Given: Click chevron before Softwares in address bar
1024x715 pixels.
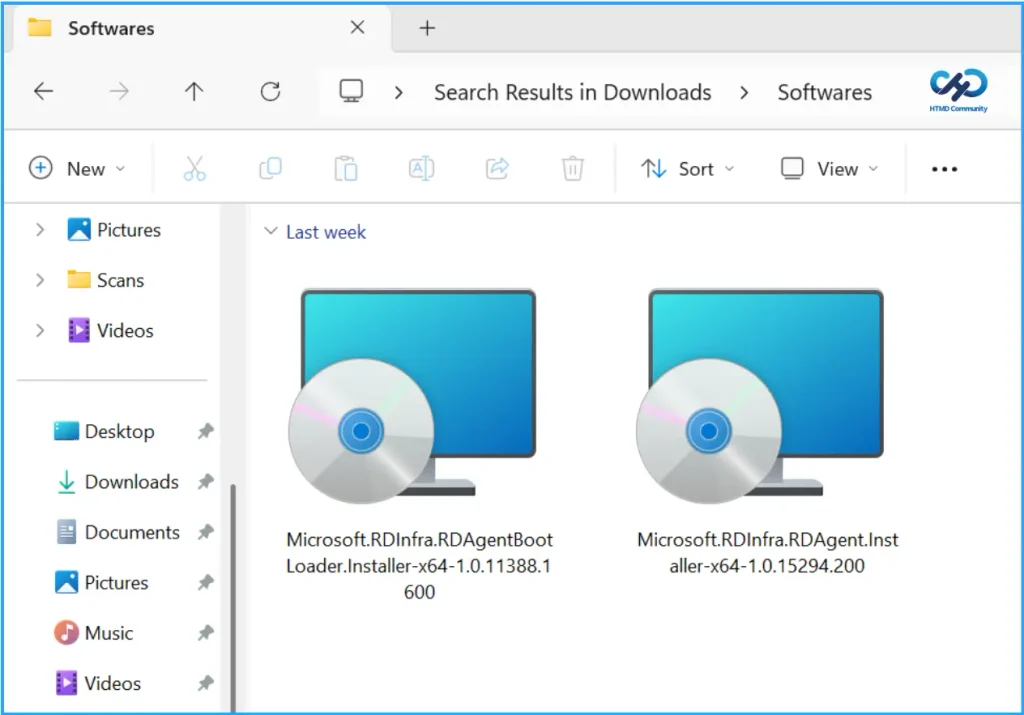Looking at the screenshot, I should pyautogui.click(x=744, y=93).
